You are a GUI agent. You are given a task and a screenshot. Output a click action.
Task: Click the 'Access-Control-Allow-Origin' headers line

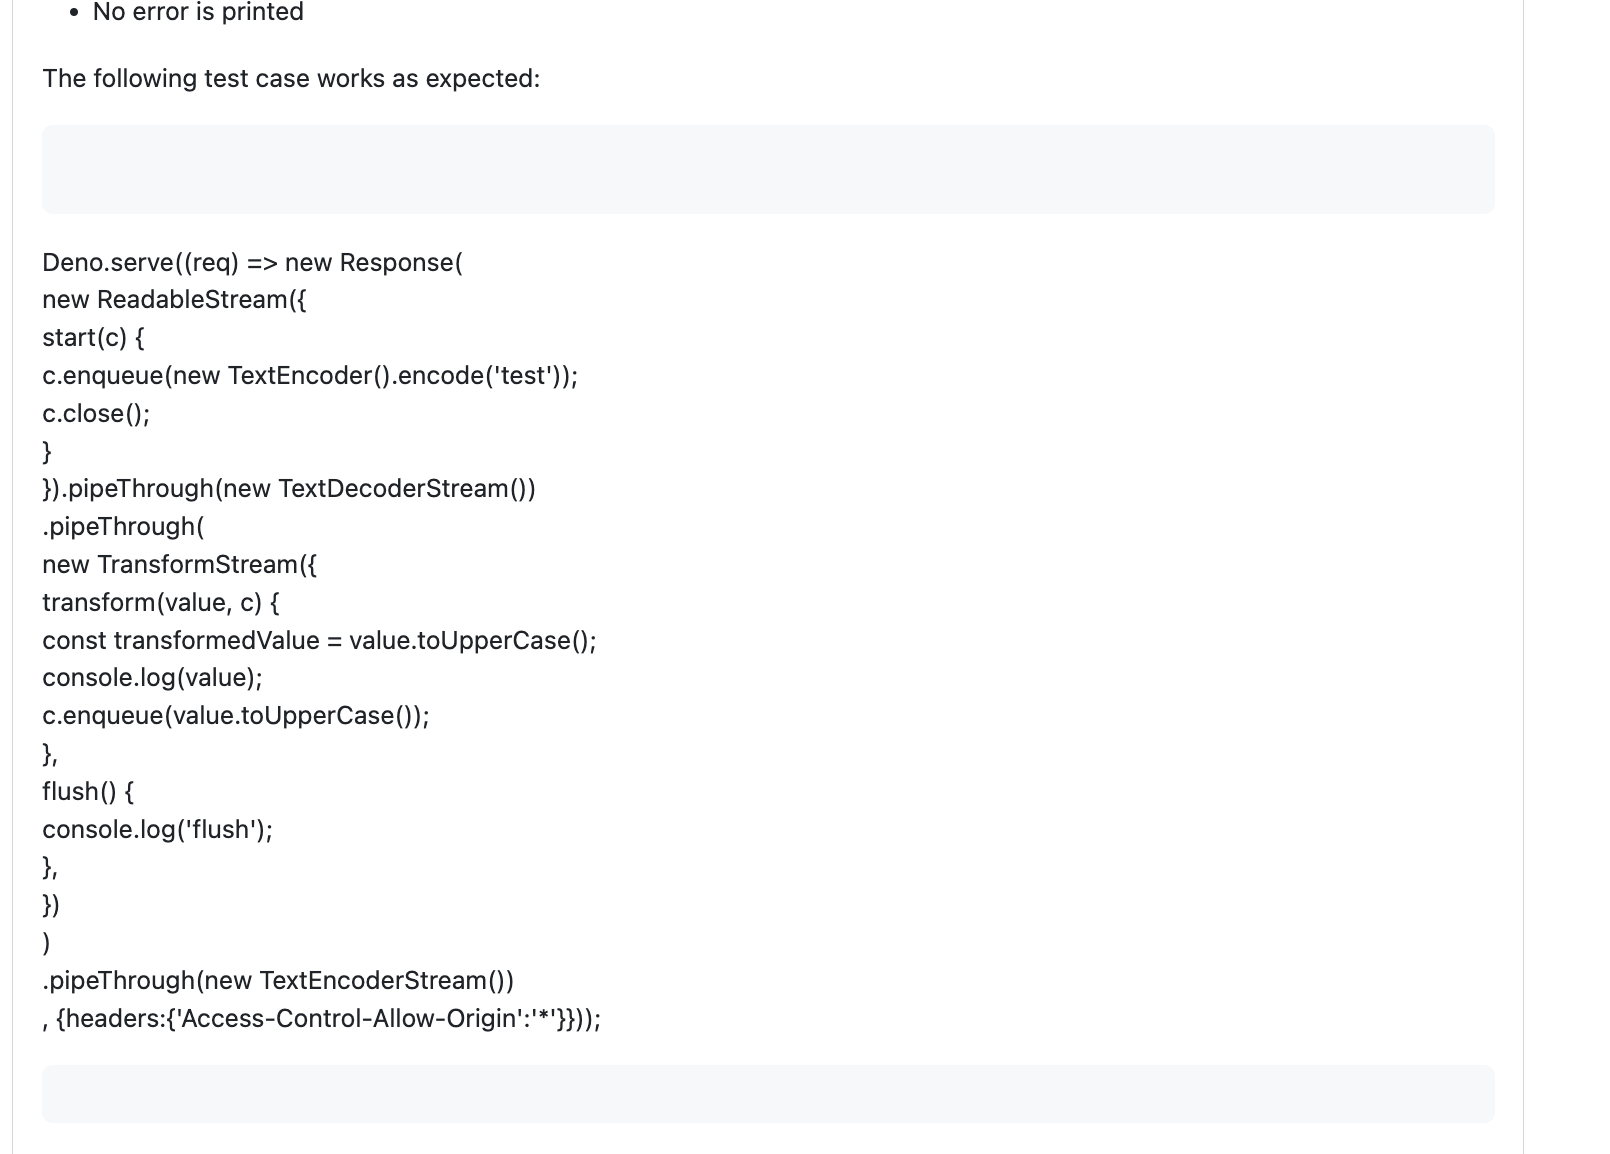tap(322, 1019)
